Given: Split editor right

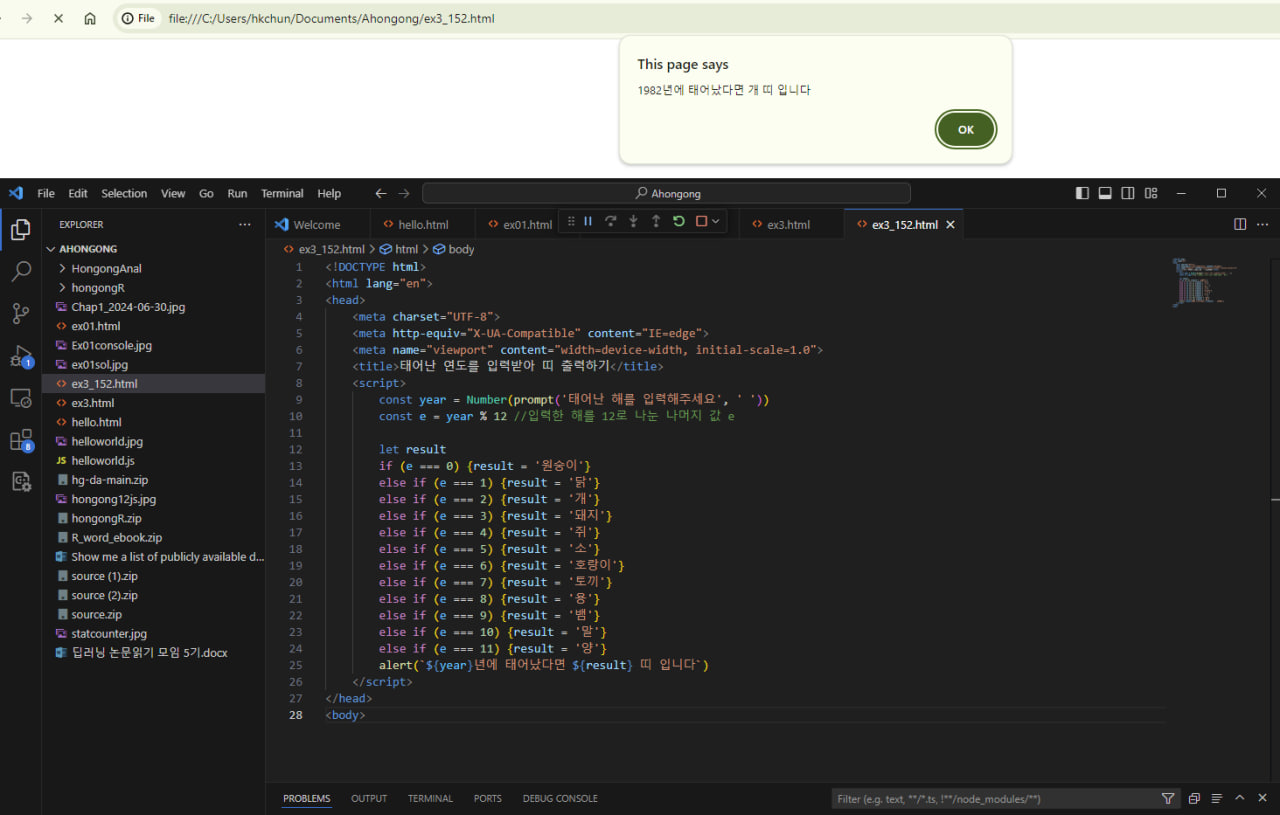Looking at the screenshot, I should click(1240, 224).
